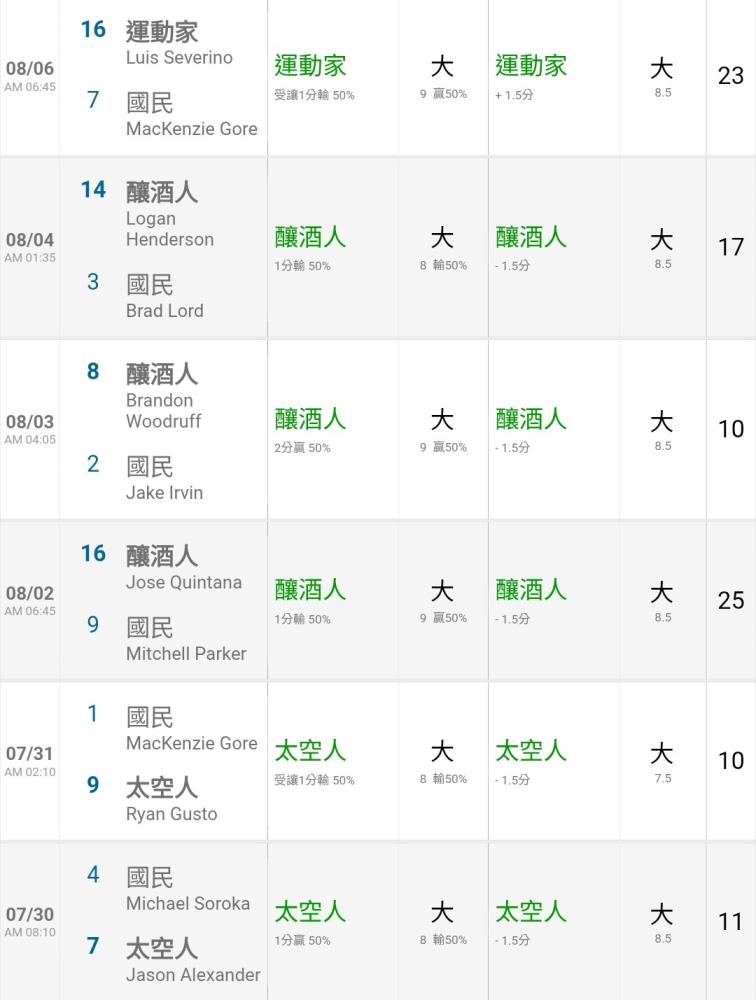Select total runs 11
The image size is (756, 1000).
tap(730, 922)
